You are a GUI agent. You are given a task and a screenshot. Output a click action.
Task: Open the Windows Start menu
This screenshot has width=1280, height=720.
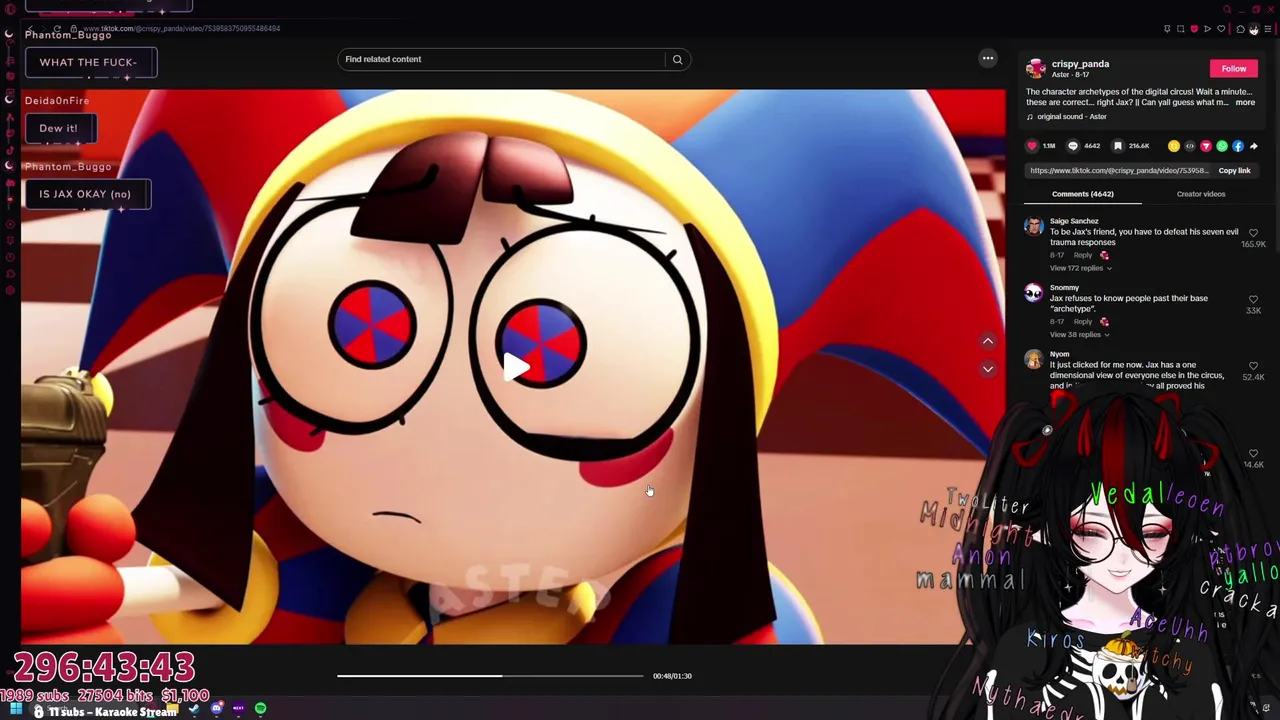[16, 709]
